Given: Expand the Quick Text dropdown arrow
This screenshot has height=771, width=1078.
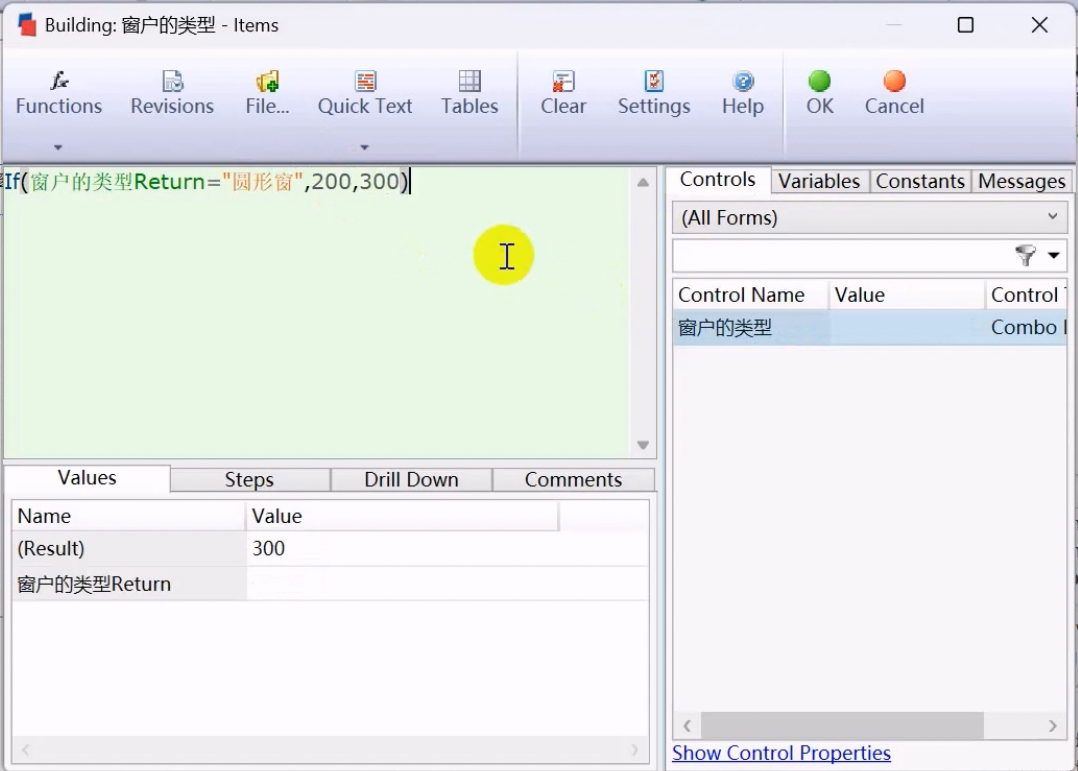Looking at the screenshot, I should (x=364, y=147).
